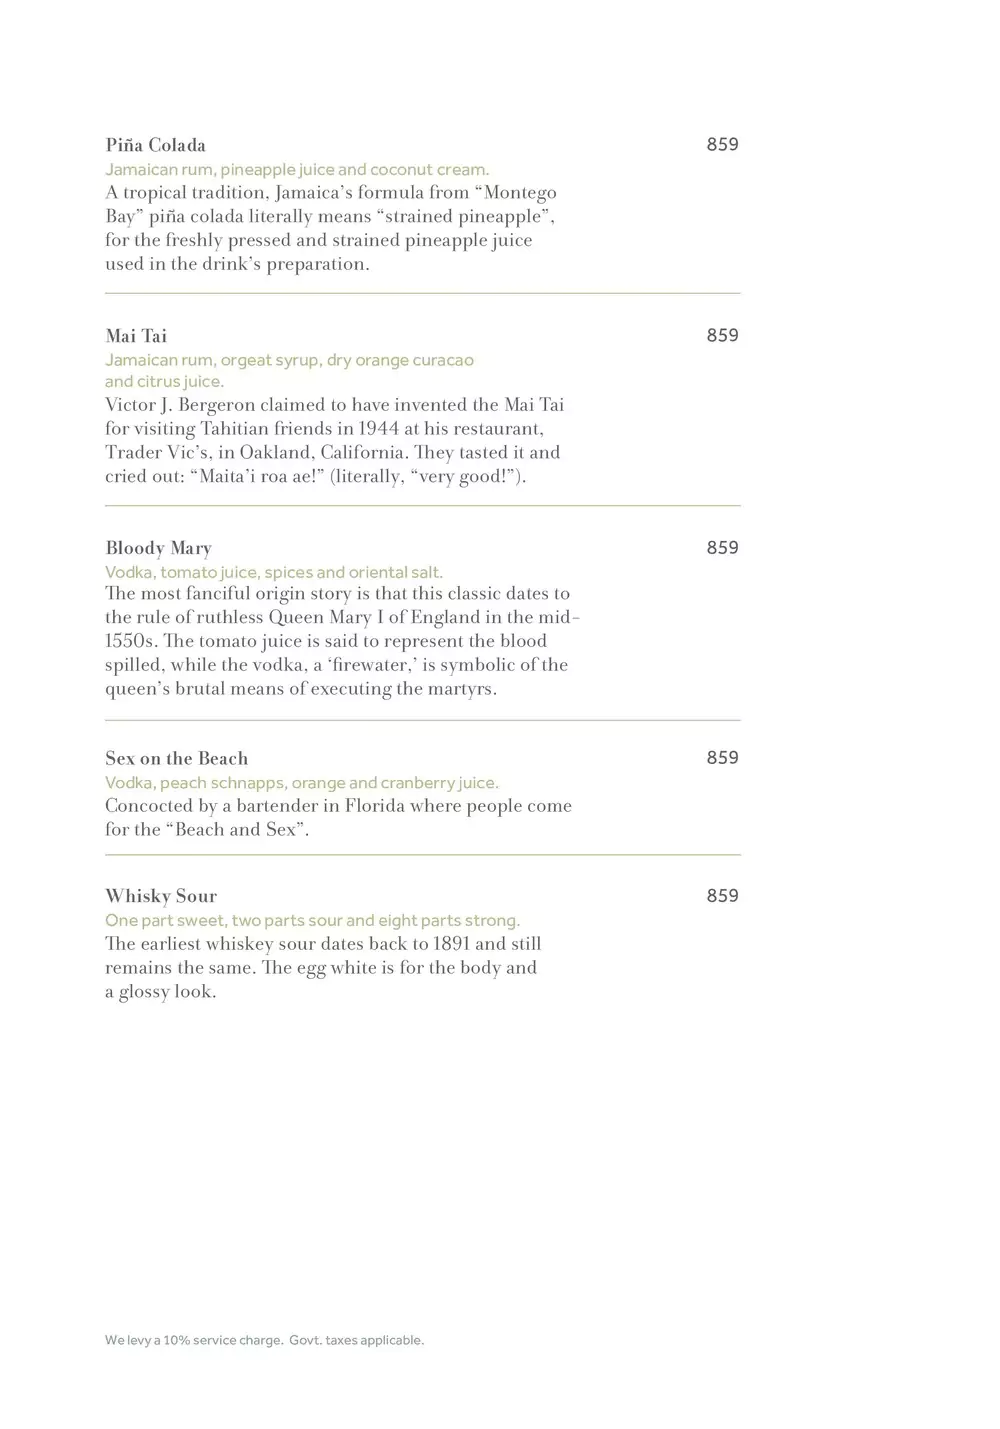Select the Whisky Sour heading
This screenshot has height=1429, width=1000.
coord(161,896)
